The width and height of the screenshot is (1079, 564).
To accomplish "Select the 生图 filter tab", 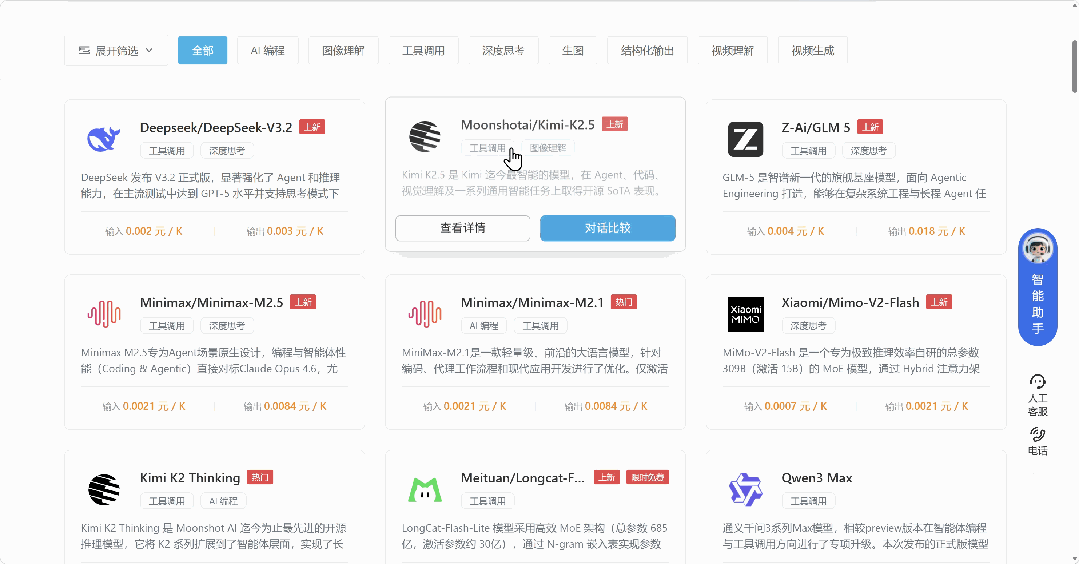I will click(x=573, y=50).
